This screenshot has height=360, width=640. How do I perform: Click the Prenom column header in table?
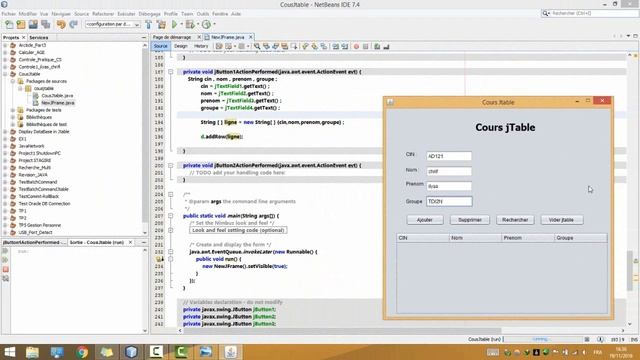click(x=528, y=238)
